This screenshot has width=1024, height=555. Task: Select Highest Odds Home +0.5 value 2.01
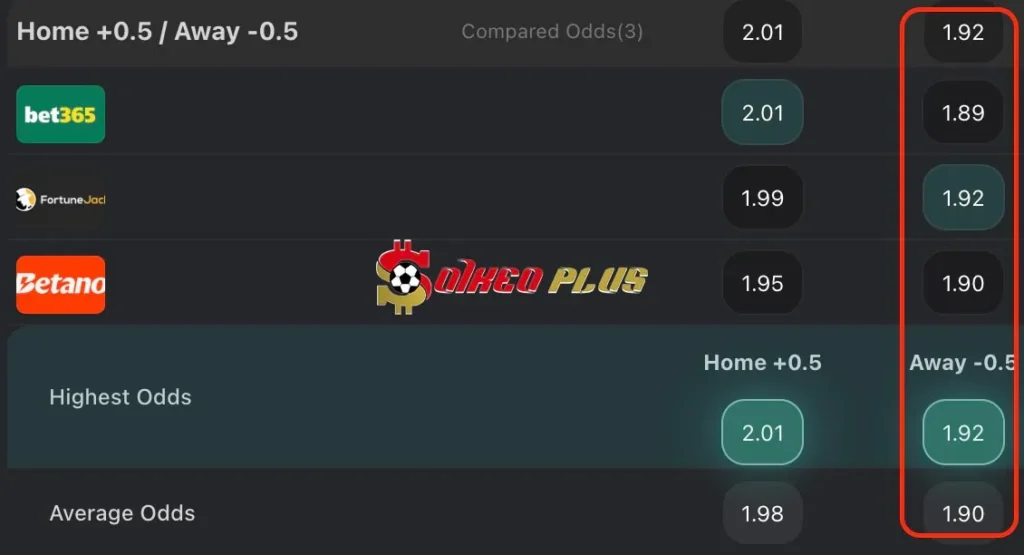pos(762,432)
